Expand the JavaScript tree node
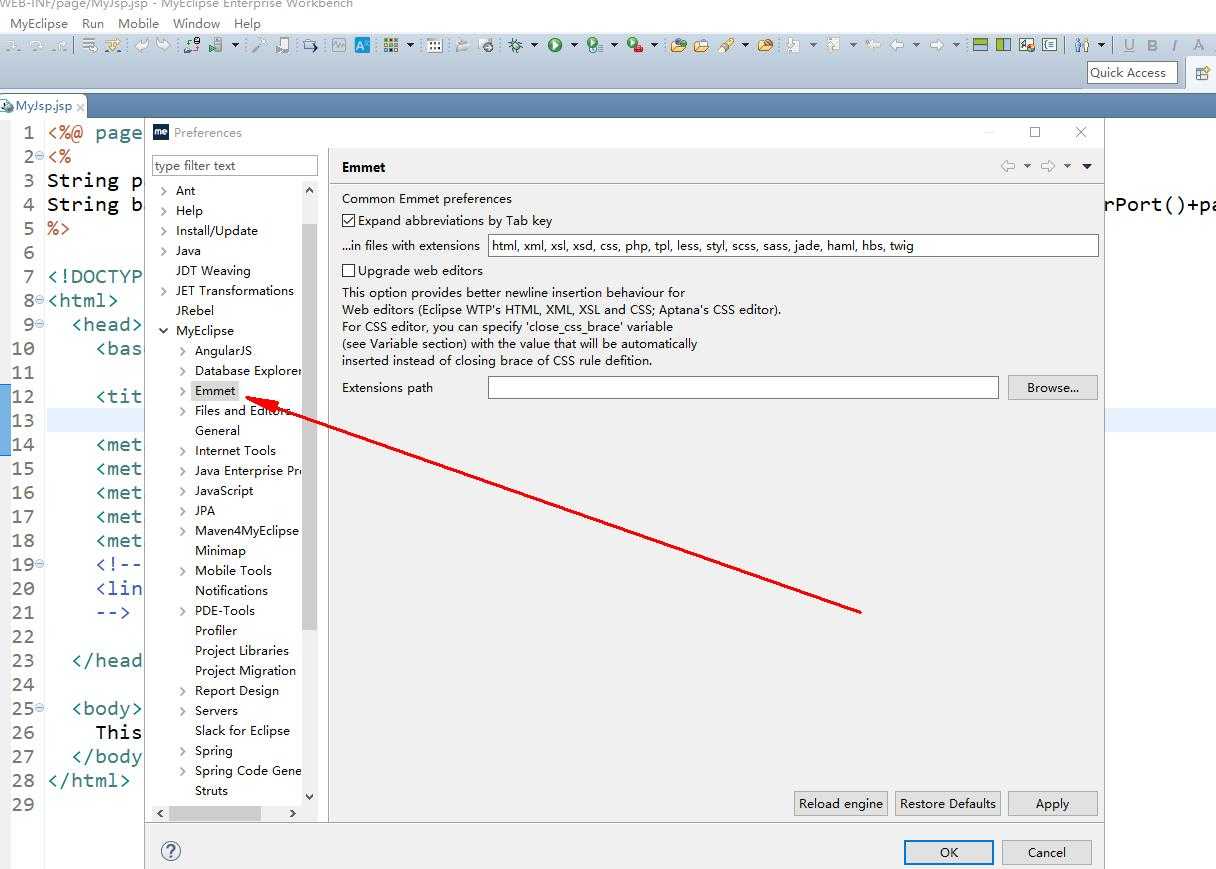 [x=183, y=490]
